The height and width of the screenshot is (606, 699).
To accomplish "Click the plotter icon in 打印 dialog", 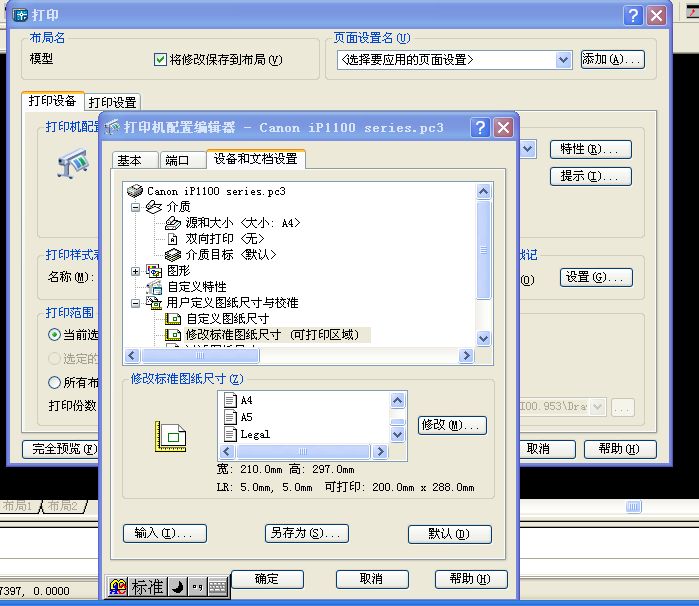I will click(x=73, y=164).
